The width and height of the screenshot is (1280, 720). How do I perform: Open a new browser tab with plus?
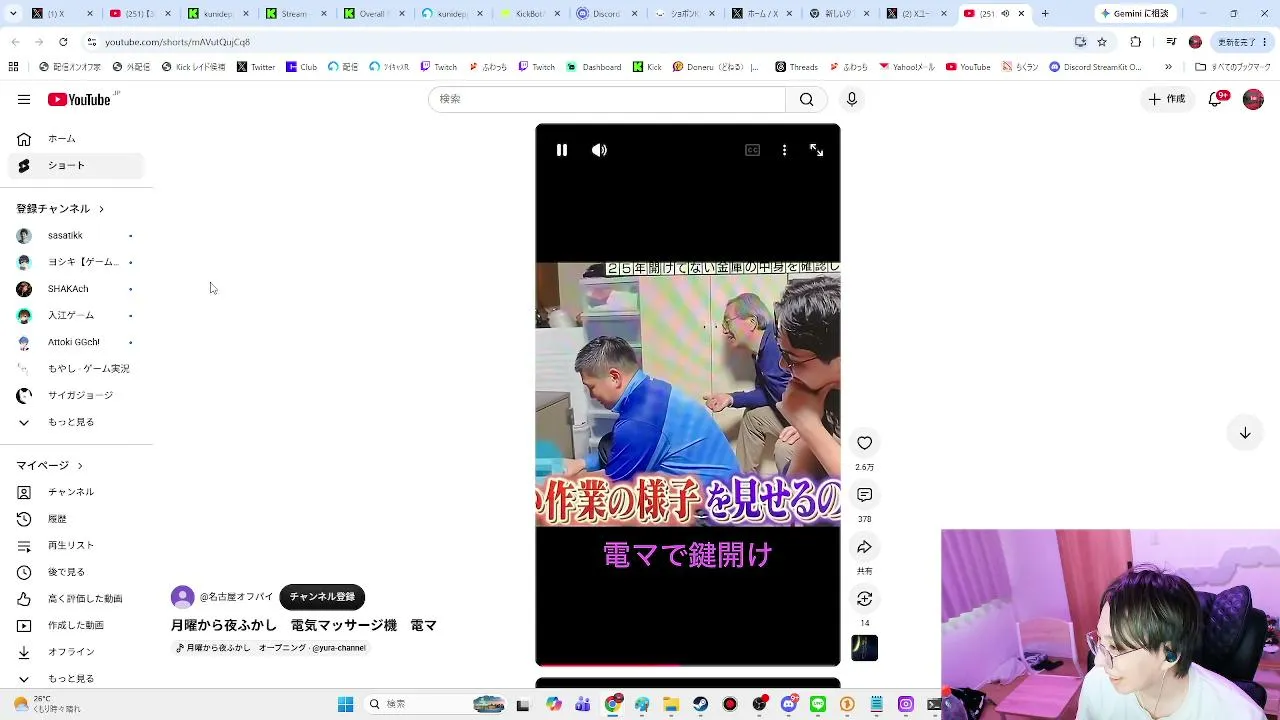(1045, 14)
